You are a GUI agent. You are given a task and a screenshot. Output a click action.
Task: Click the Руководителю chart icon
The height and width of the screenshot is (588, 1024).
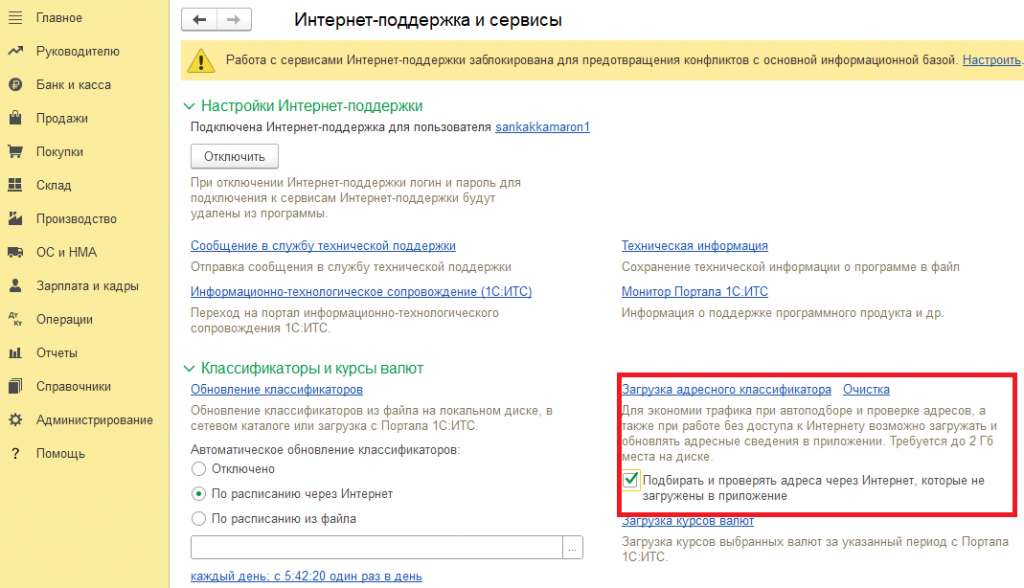15,51
